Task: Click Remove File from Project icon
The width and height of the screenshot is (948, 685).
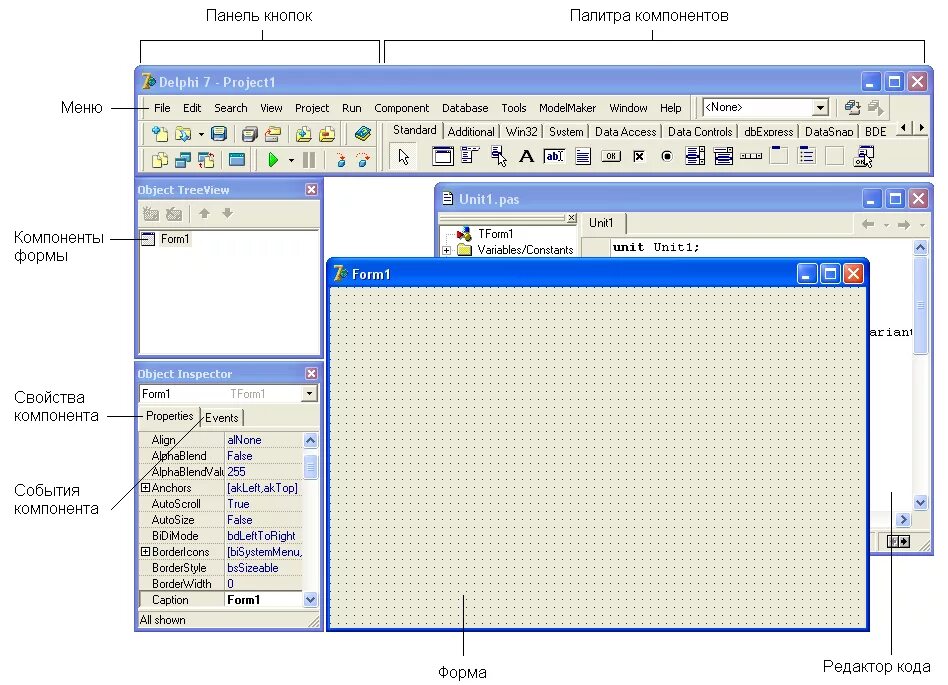Action: point(327,134)
